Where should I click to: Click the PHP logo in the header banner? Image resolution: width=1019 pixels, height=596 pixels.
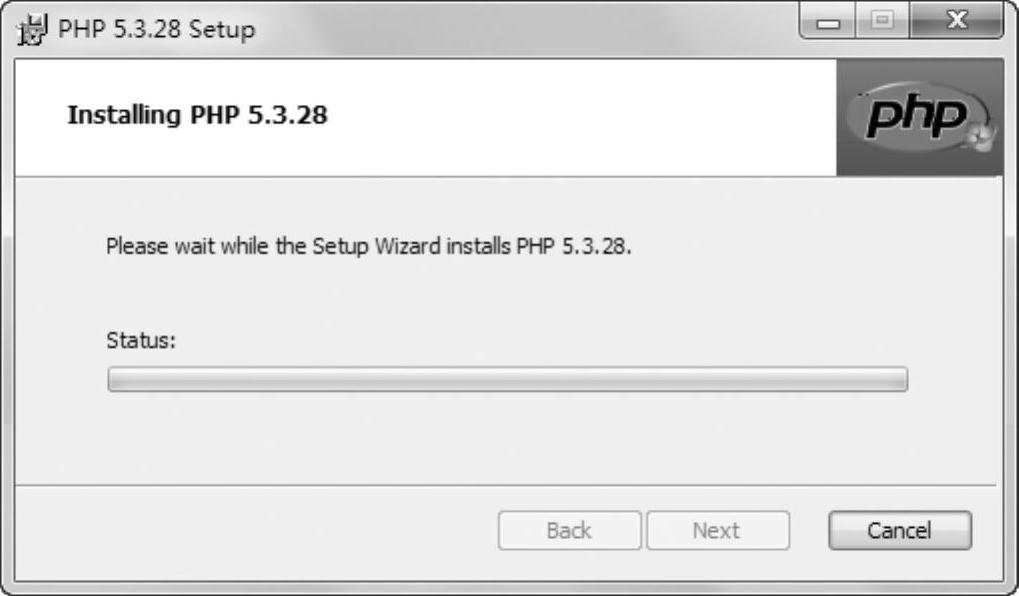[917, 117]
